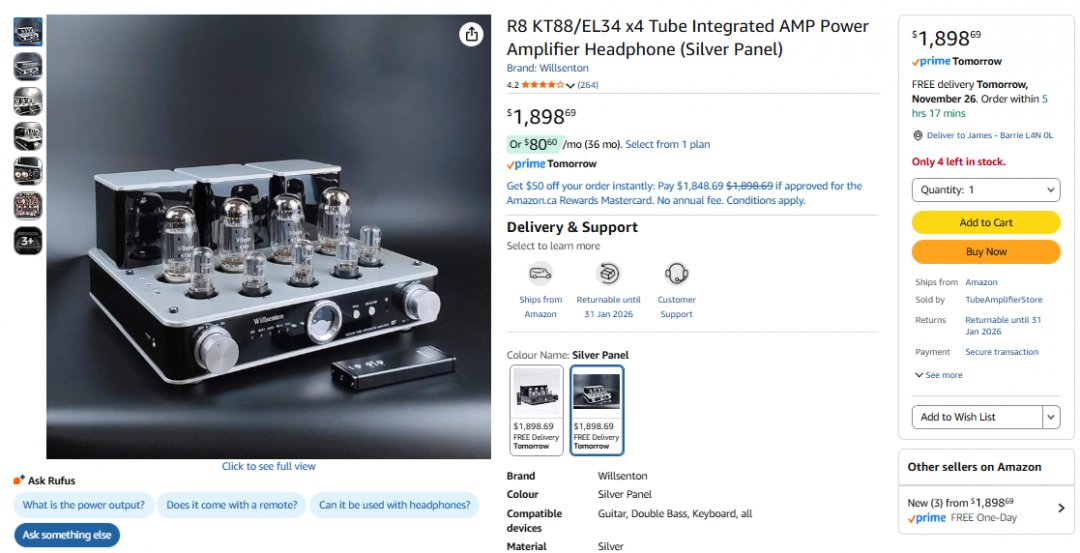Expand See more seller details

[x=938, y=375]
